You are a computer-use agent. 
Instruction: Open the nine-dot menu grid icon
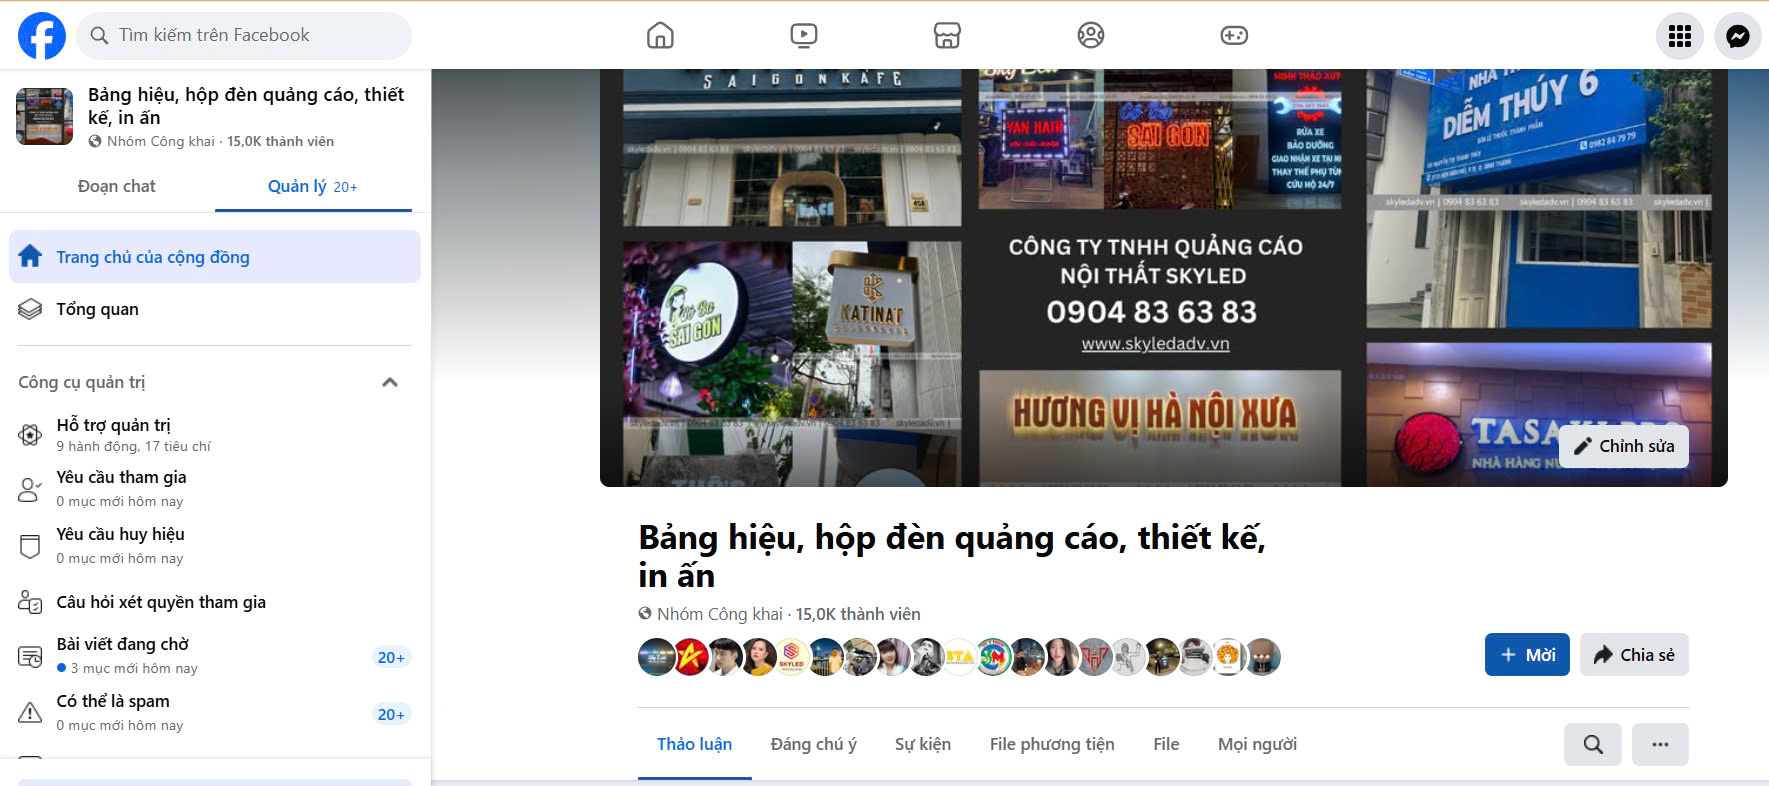(1680, 36)
